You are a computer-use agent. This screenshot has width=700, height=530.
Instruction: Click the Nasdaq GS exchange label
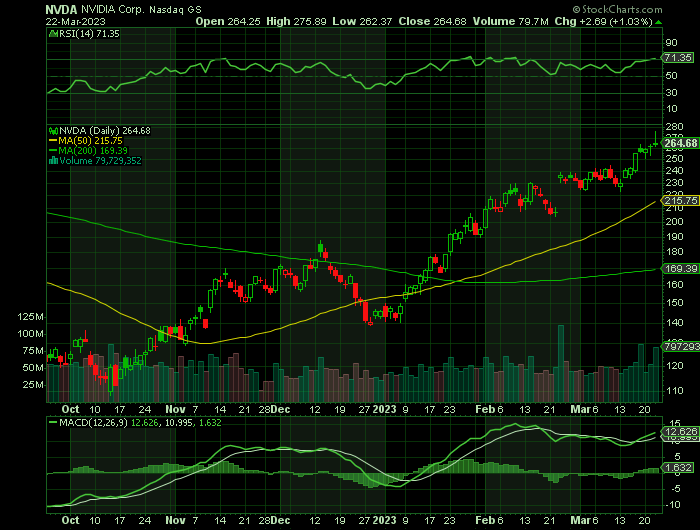[175, 9]
